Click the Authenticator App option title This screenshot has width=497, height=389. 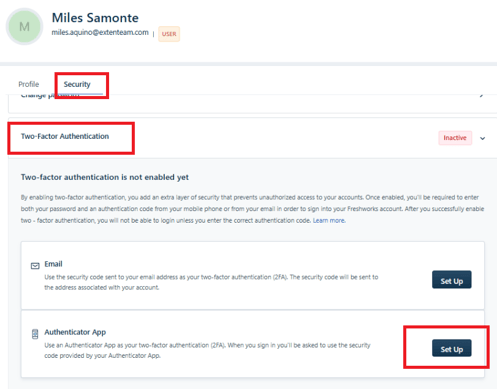[x=75, y=332]
